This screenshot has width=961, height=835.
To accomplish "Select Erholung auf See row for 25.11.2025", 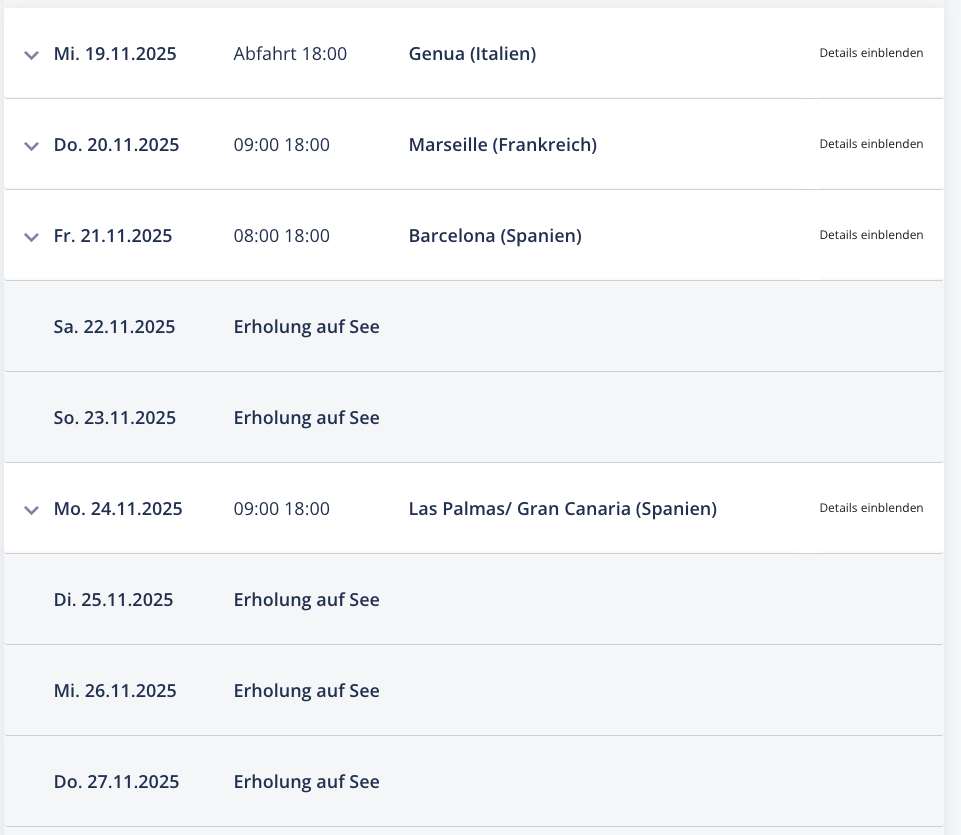I will 474,600.
